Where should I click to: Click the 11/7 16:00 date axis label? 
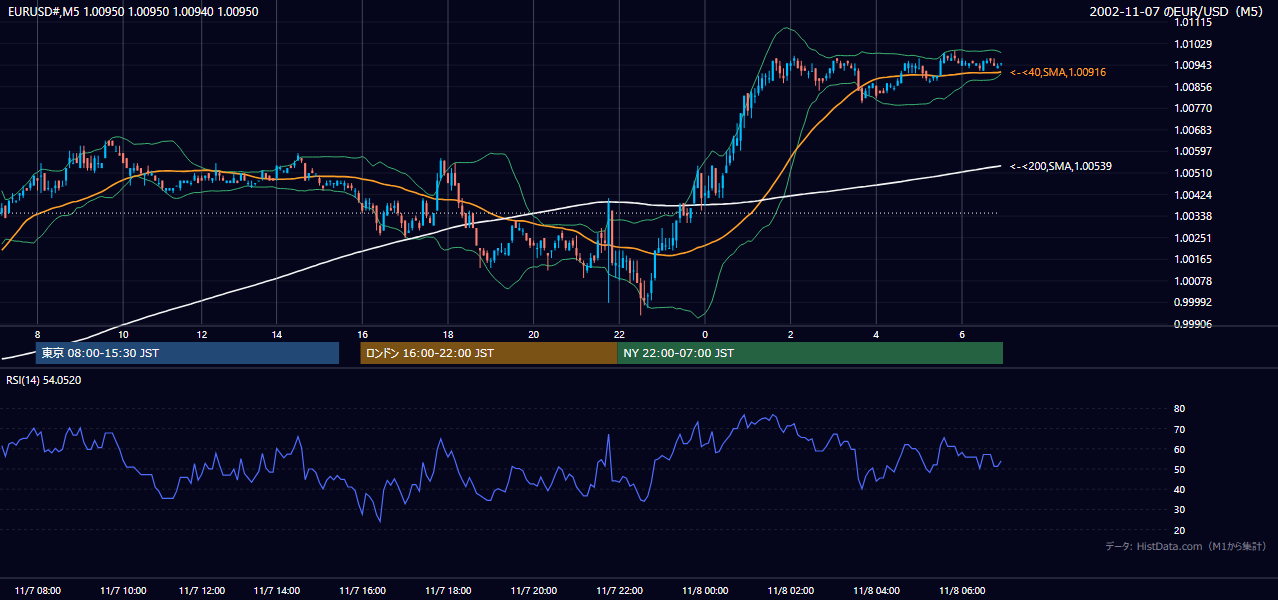point(362,591)
